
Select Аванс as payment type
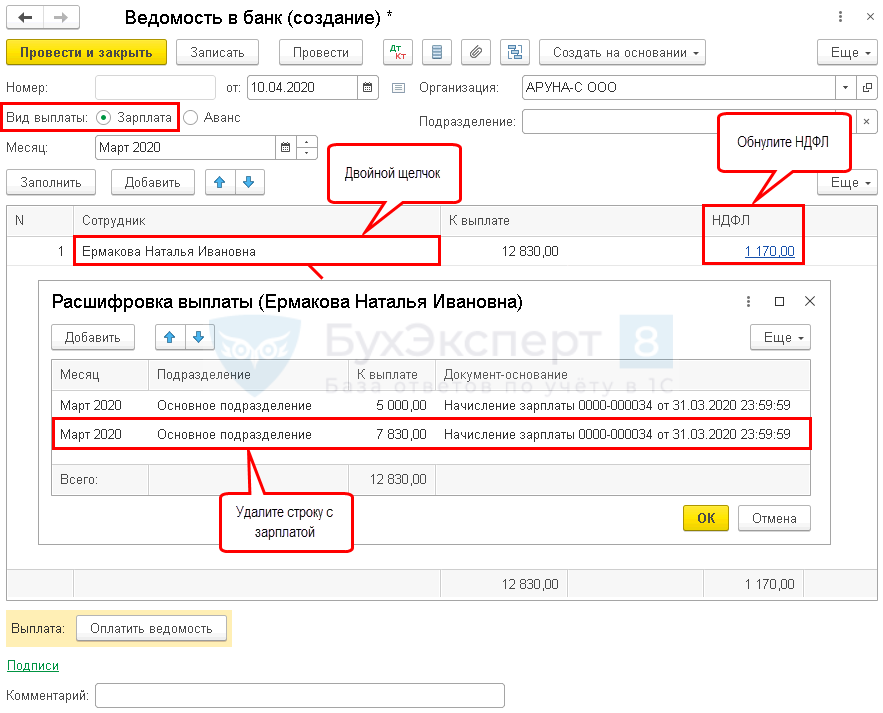pos(190,117)
